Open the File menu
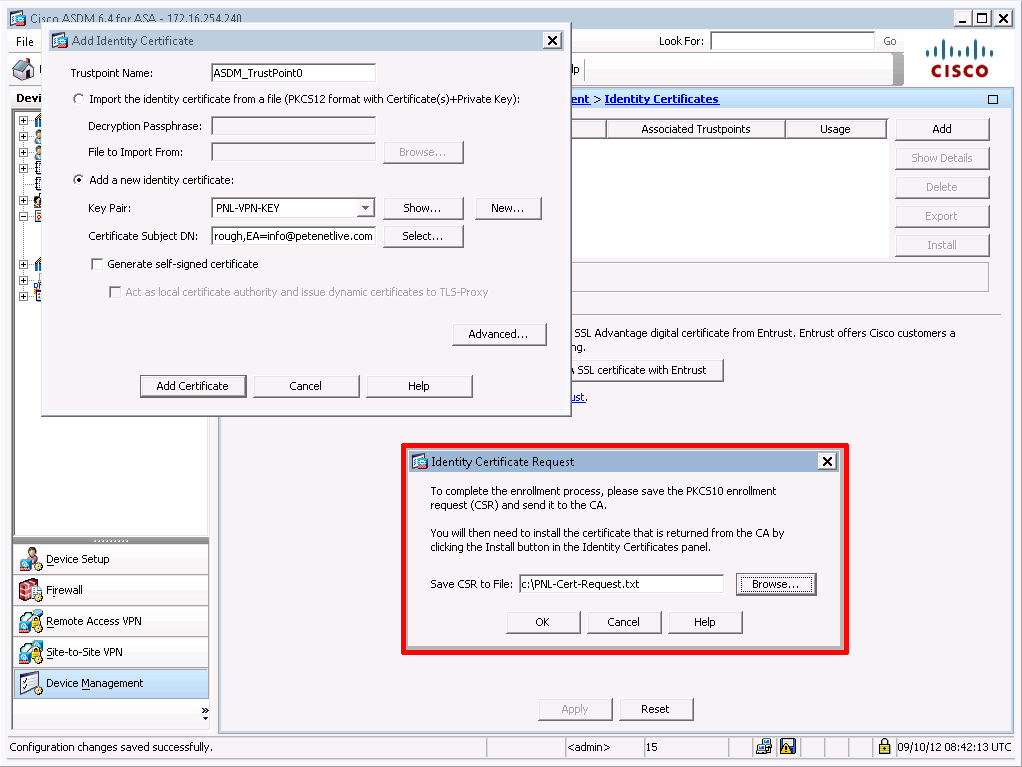This screenshot has width=1022, height=767. pos(25,42)
